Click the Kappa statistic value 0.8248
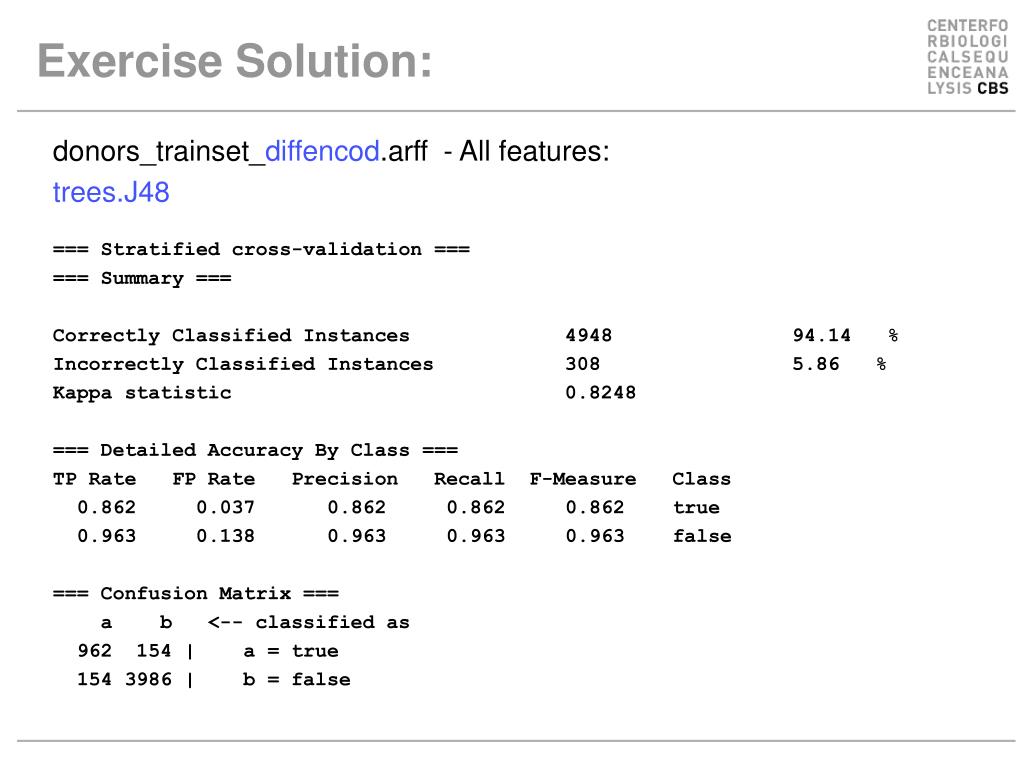The image size is (1024, 768). tap(600, 393)
